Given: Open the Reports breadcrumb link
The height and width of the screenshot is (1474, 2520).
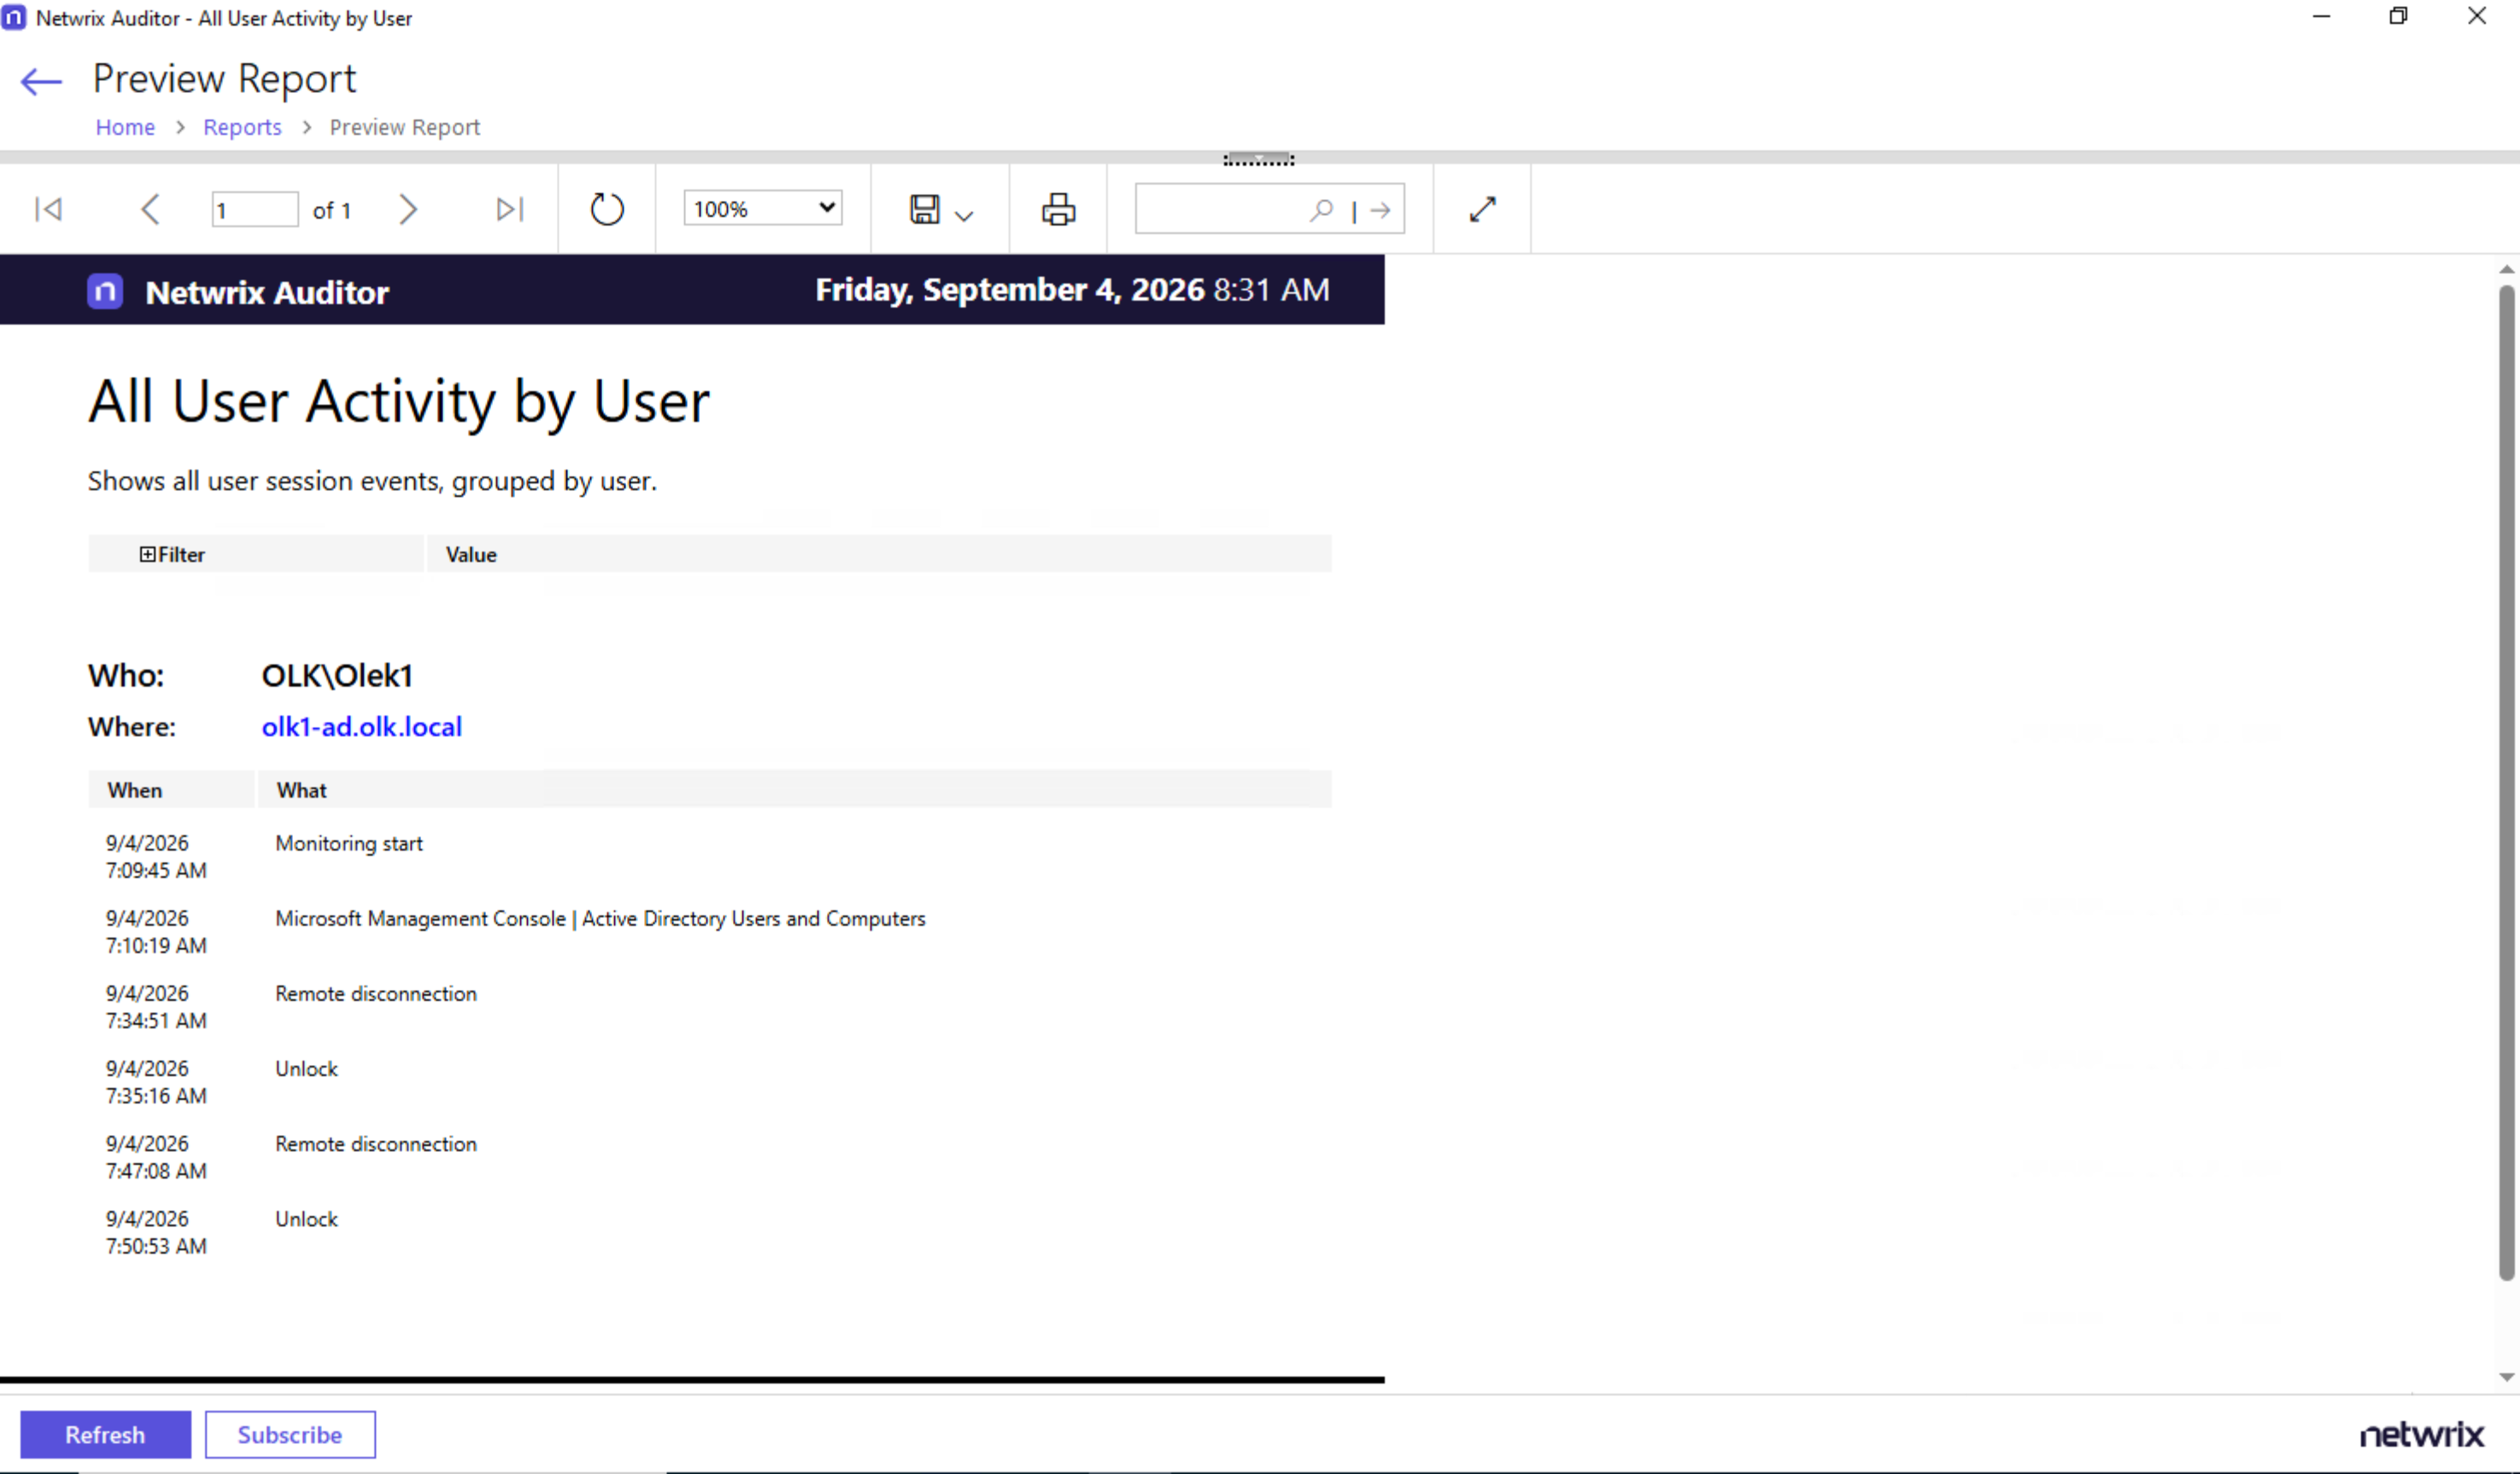Looking at the screenshot, I should click(242, 127).
